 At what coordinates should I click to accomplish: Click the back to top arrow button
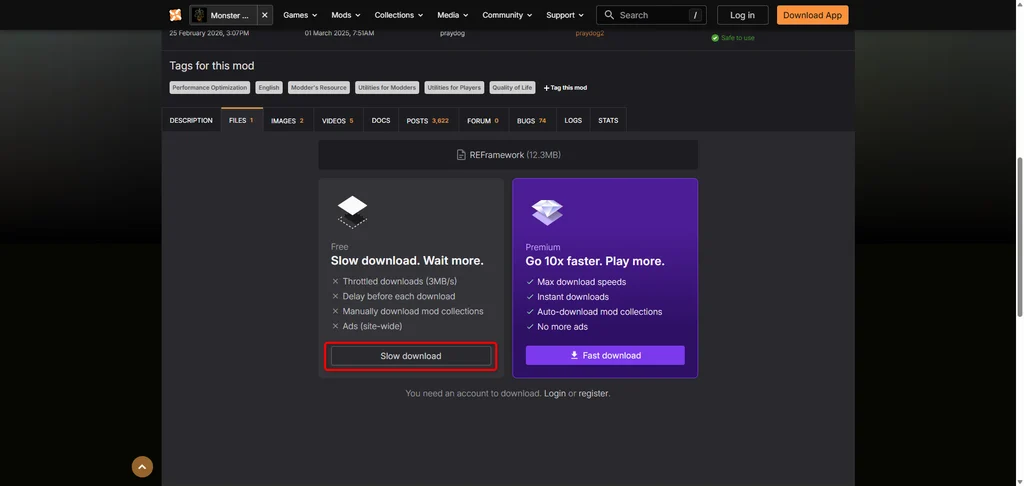click(142, 466)
